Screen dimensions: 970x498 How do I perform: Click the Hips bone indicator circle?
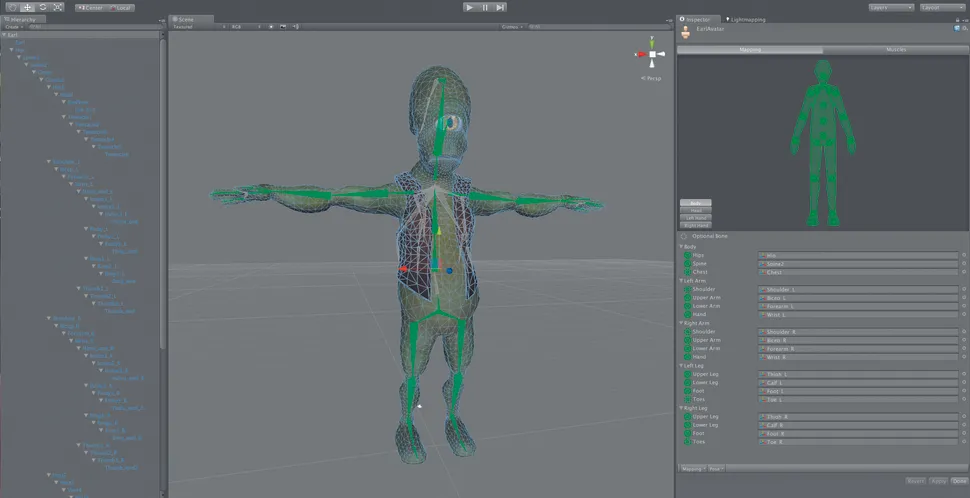coord(686,255)
